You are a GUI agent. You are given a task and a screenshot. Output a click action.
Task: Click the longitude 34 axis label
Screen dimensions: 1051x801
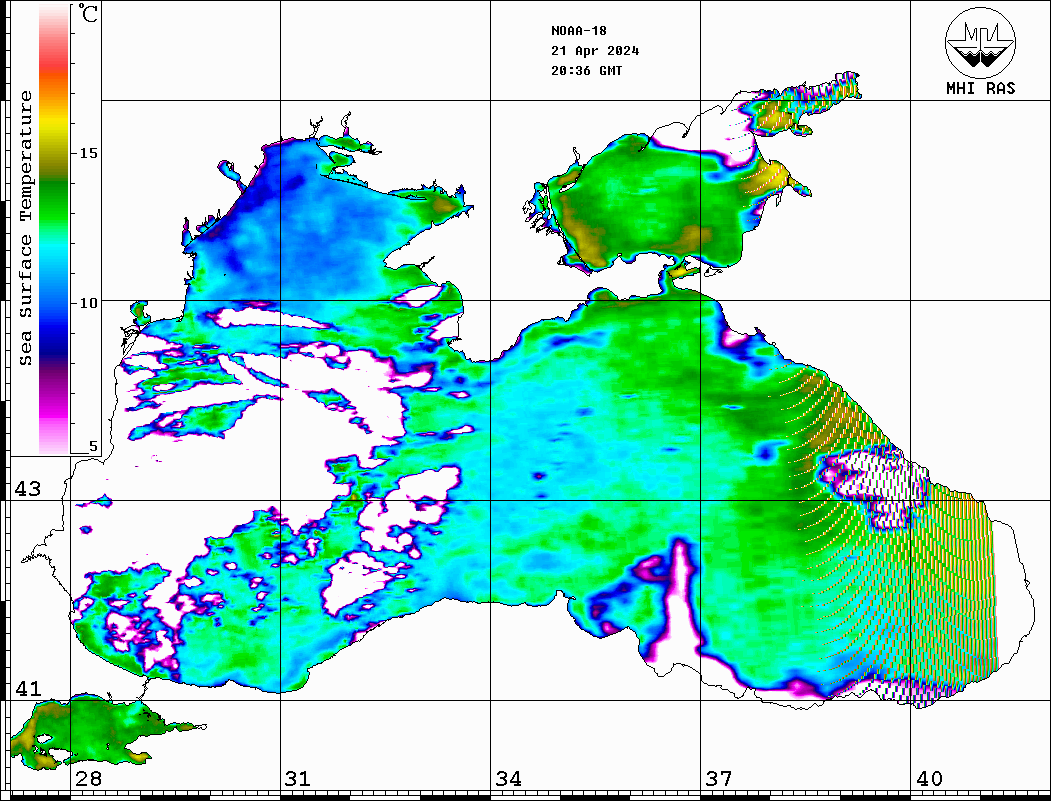[508, 779]
